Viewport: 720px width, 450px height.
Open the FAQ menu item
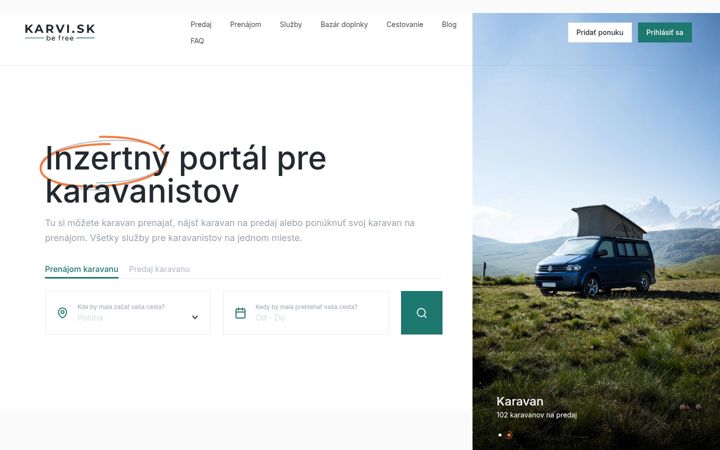[x=197, y=41]
